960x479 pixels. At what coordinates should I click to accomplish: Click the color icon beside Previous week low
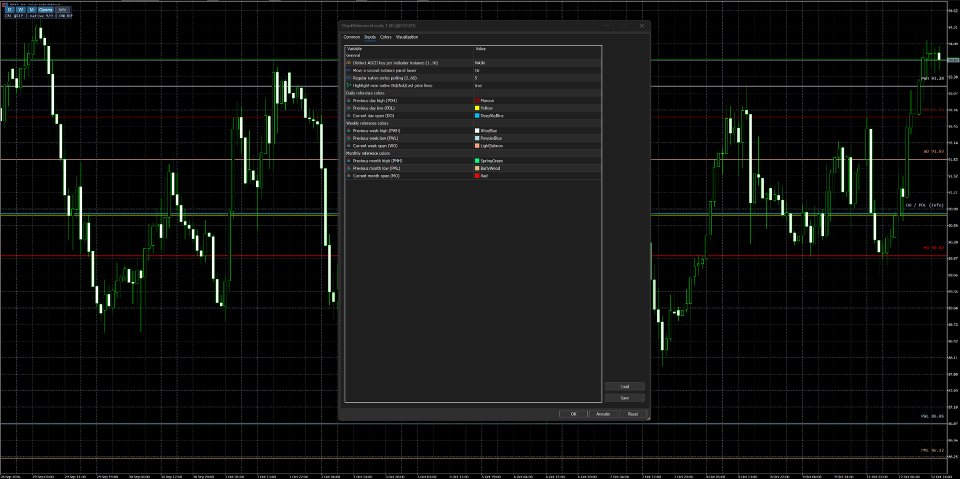pyautogui.click(x=349, y=138)
